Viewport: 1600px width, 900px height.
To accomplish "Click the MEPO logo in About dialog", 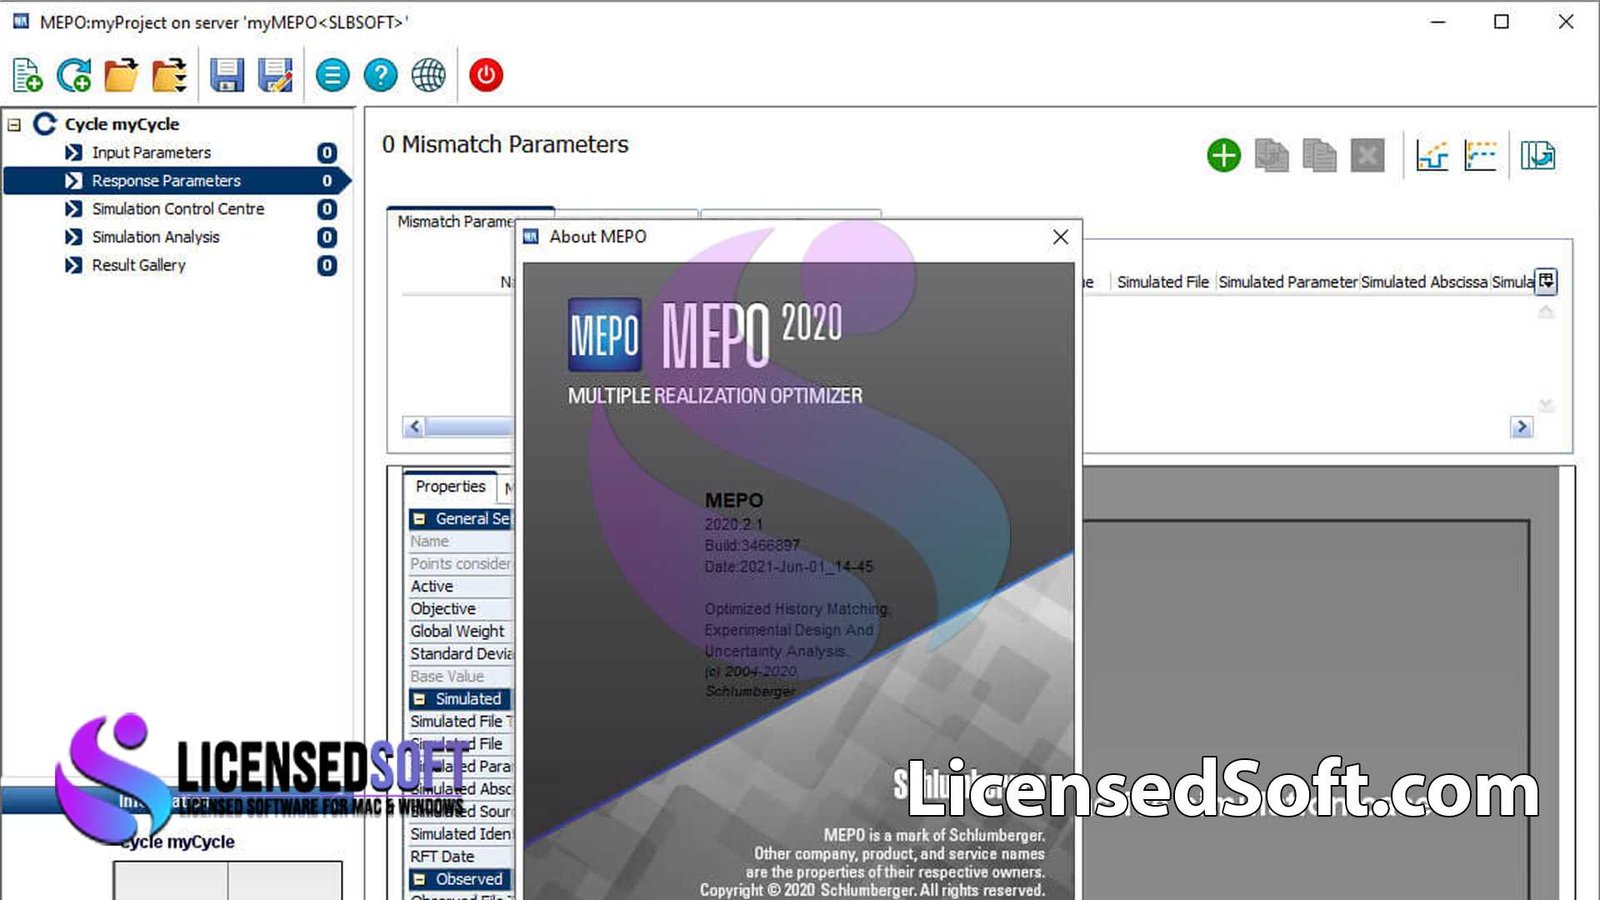I will pos(604,334).
